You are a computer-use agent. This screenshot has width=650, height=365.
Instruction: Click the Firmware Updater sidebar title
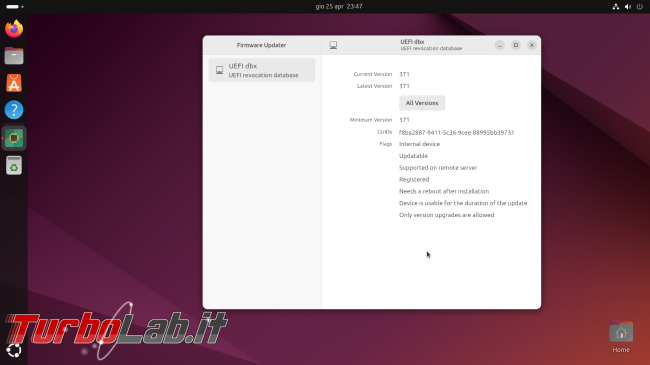[262, 45]
